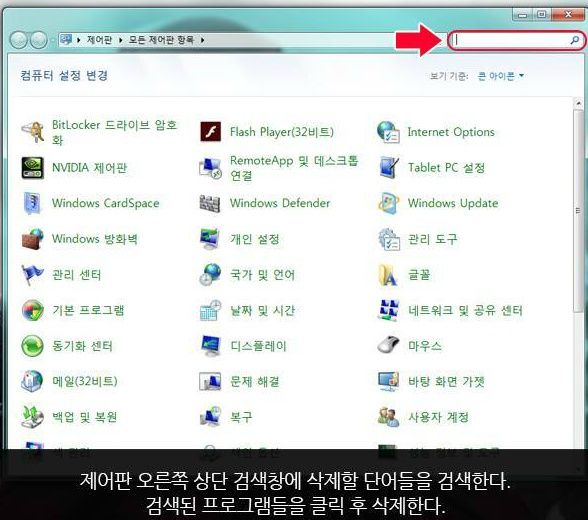Open the 복구 icon
The height and width of the screenshot is (520, 588).
click(x=210, y=417)
